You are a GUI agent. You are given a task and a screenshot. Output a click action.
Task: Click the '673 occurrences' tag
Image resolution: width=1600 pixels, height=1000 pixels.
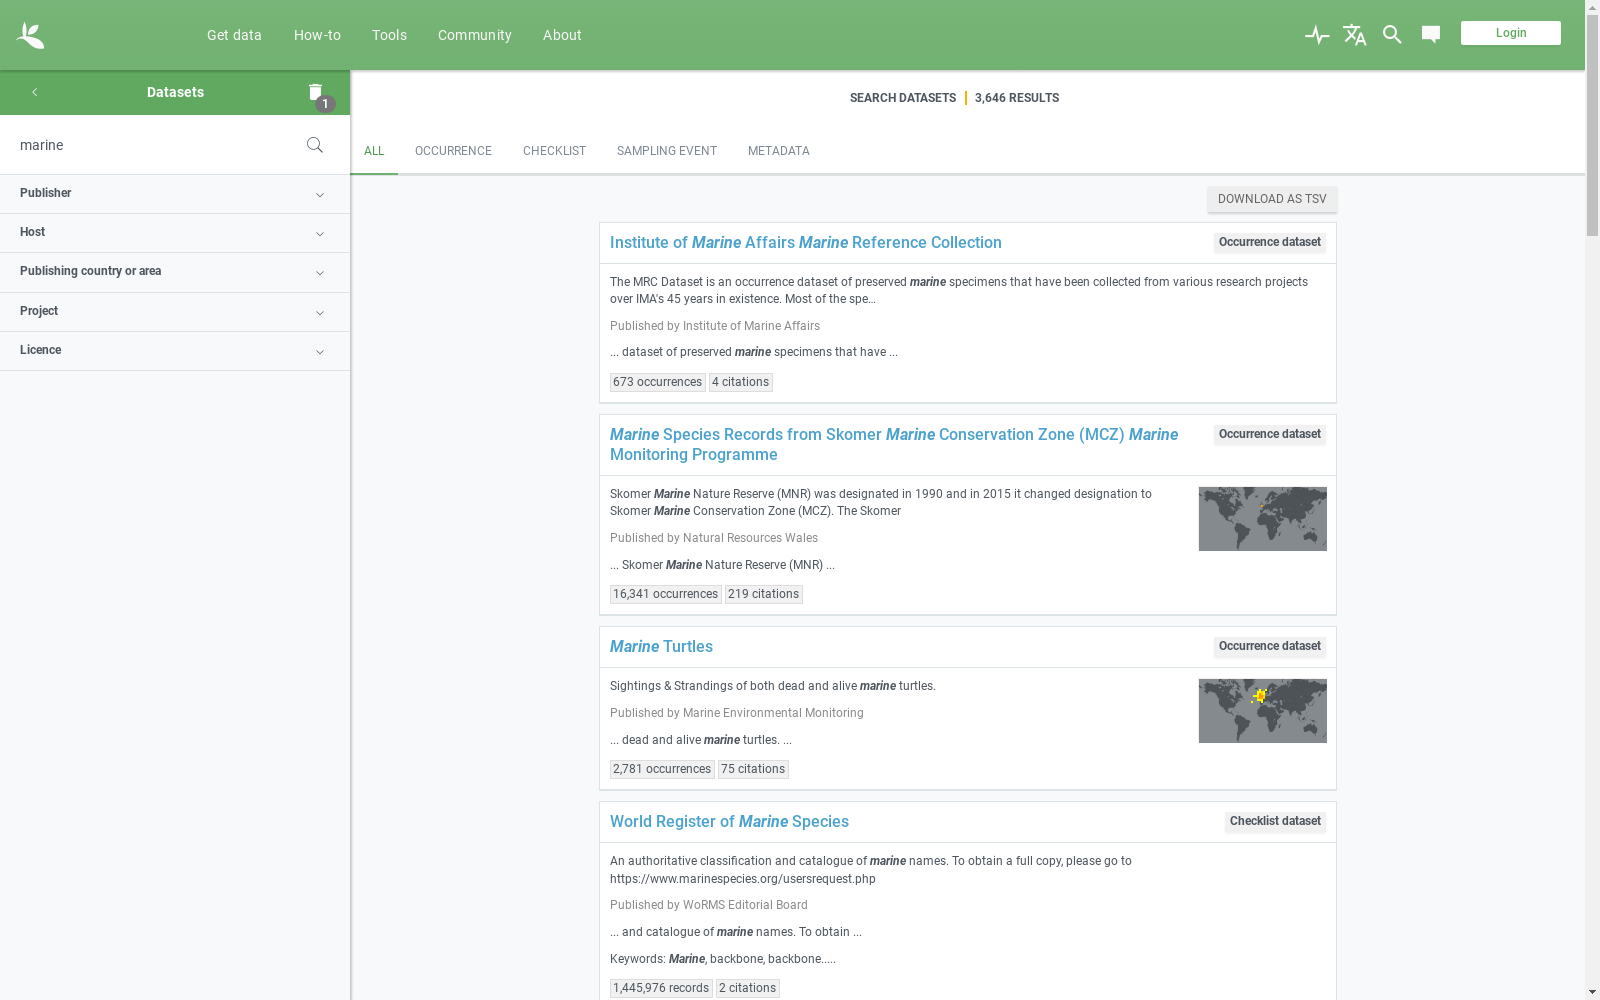tap(657, 382)
